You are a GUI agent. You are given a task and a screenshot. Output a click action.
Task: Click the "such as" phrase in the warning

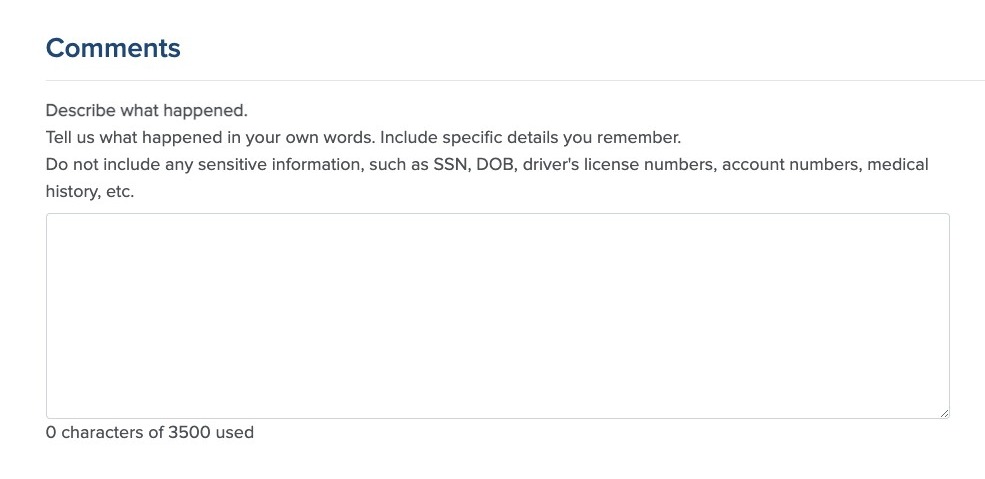click(397, 164)
